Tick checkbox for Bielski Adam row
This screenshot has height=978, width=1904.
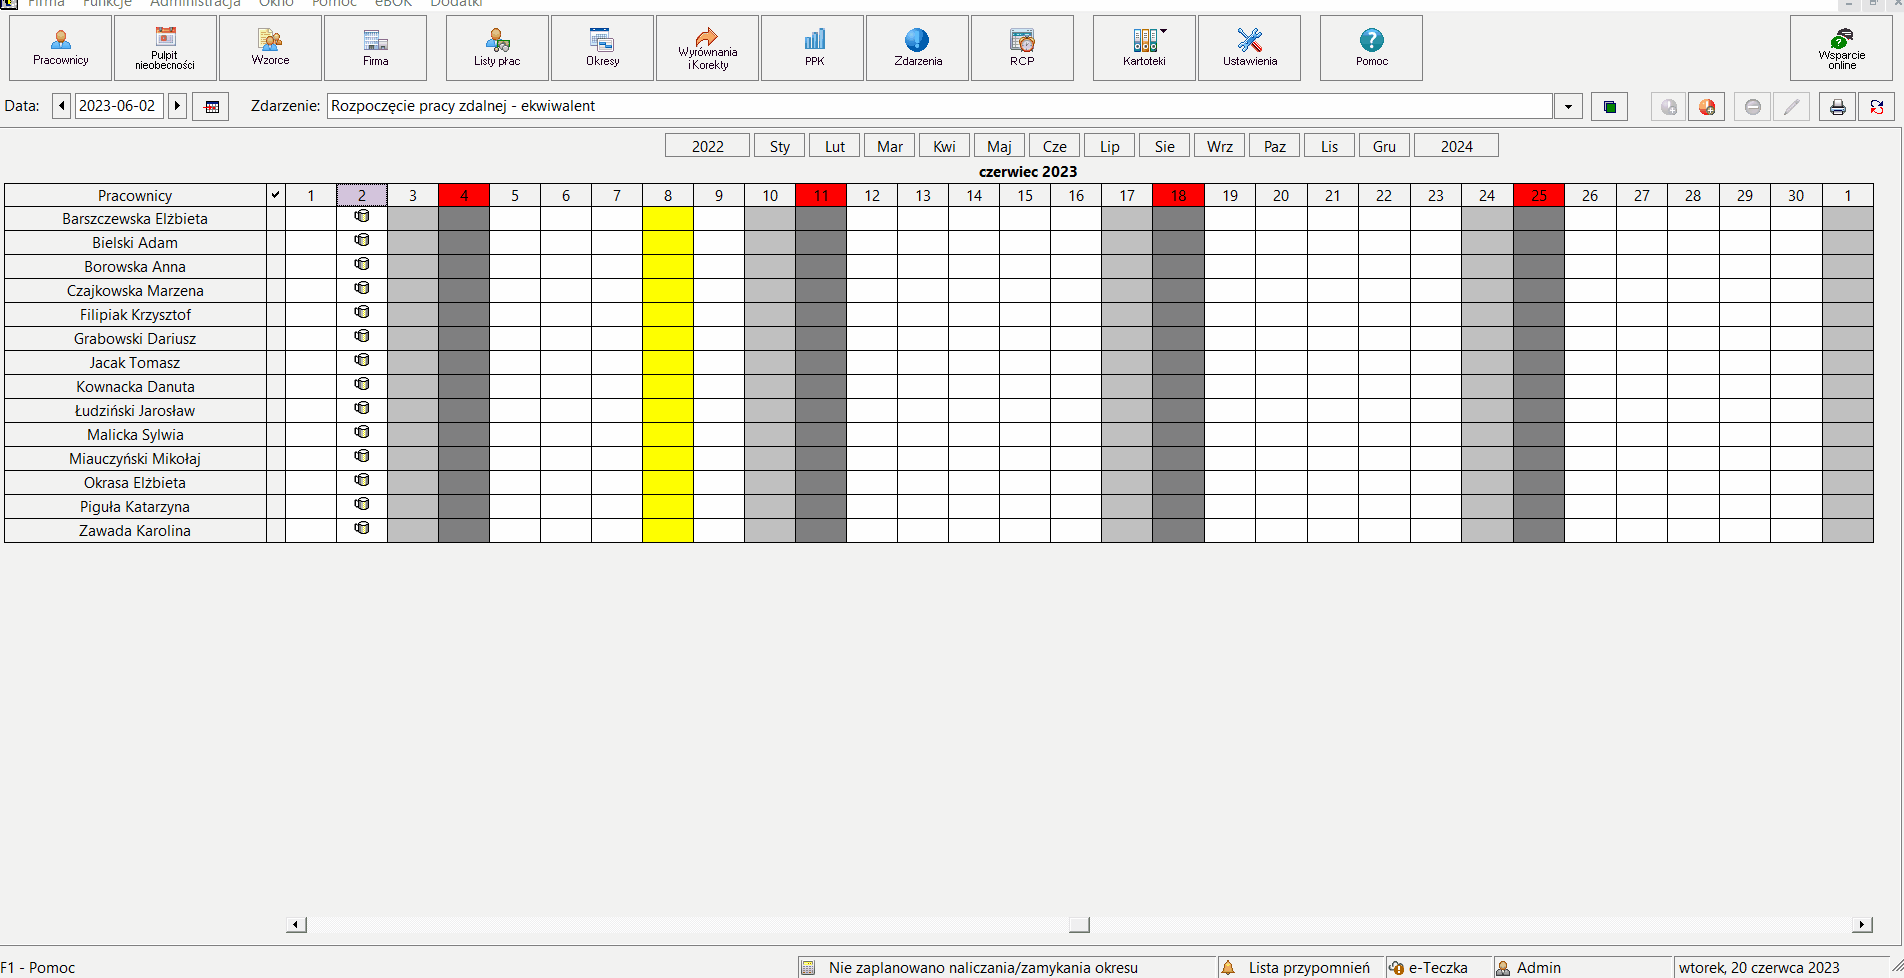[276, 243]
